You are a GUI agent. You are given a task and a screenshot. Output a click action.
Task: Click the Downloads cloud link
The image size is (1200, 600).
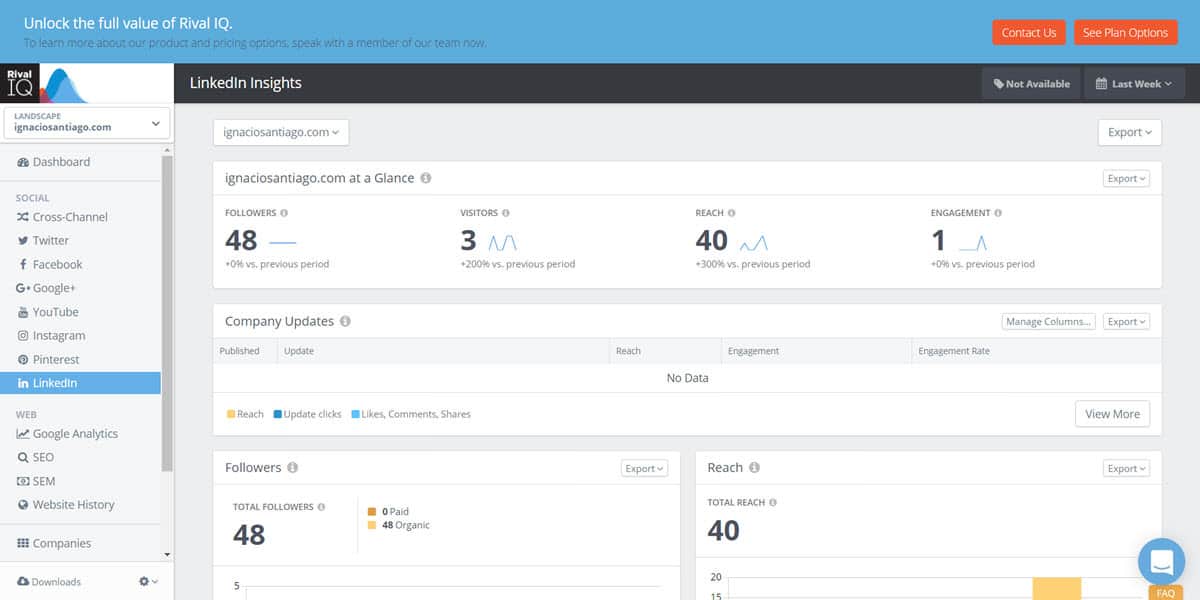(x=49, y=582)
